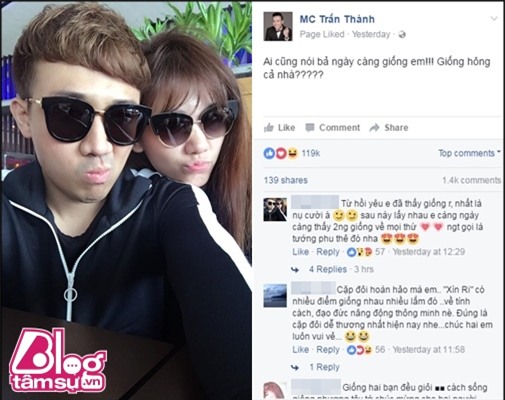Expand the 4 Replies thread
Screen dimensions: 505x400
click(x=328, y=269)
